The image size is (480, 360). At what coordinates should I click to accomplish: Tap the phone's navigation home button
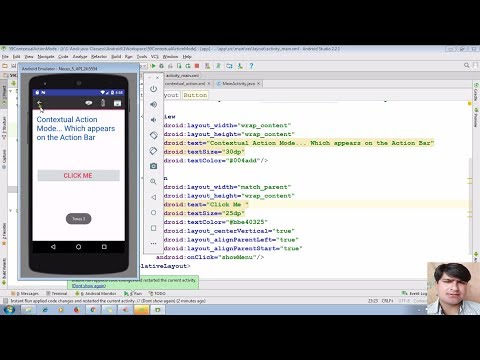[x=78, y=247]
